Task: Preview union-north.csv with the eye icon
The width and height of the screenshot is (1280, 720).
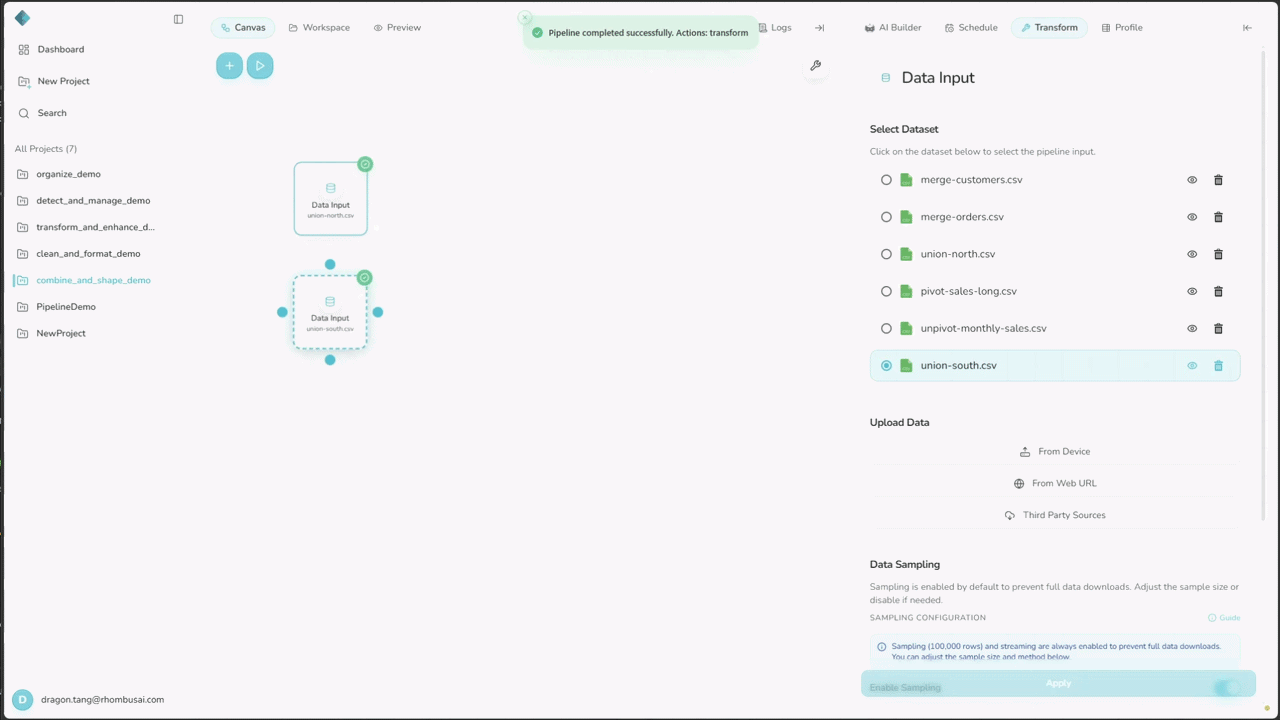Action: coord(1192,254)
